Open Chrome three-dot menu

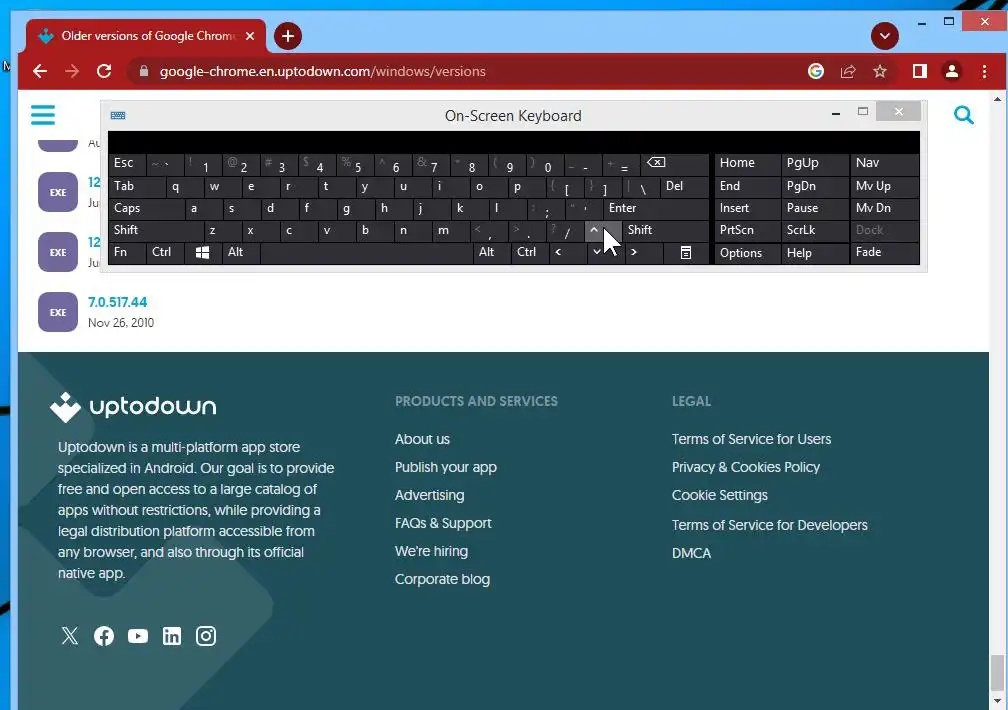984,71
